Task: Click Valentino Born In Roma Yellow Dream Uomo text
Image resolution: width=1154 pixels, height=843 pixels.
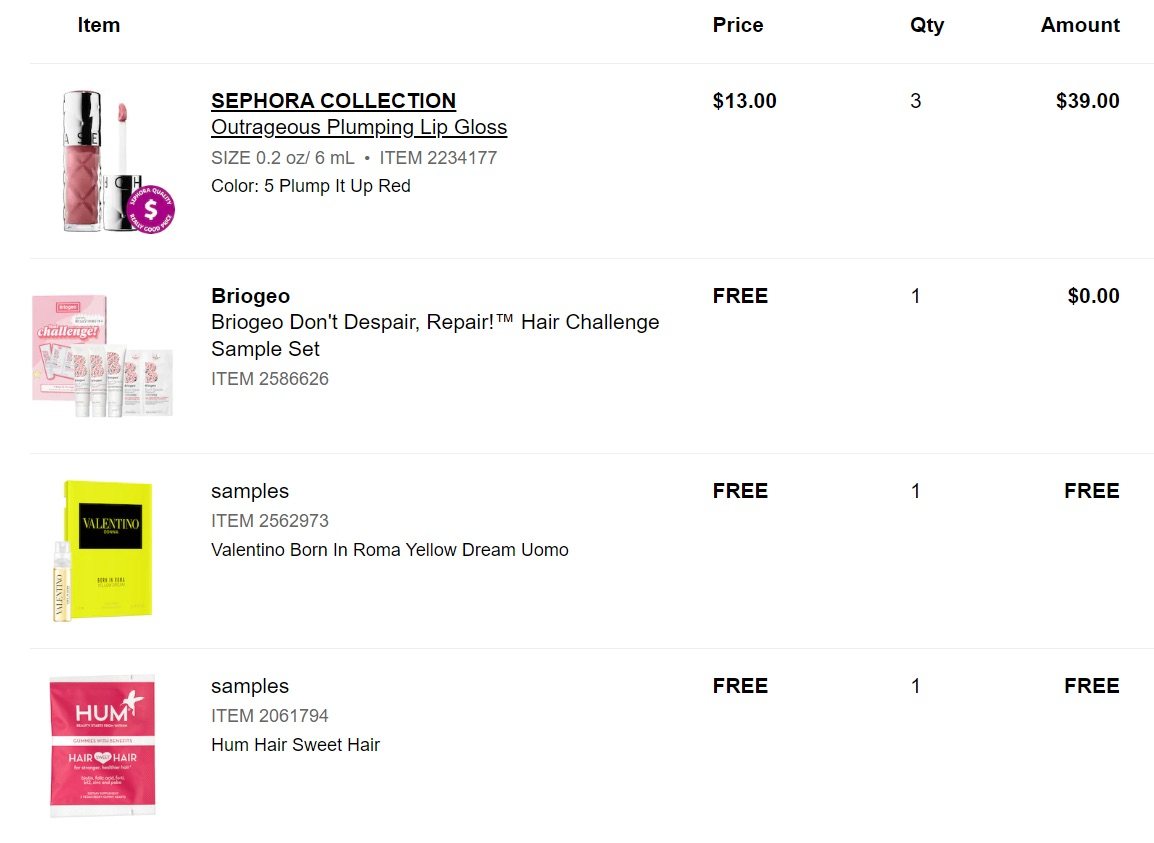Action: pos(389,550)
